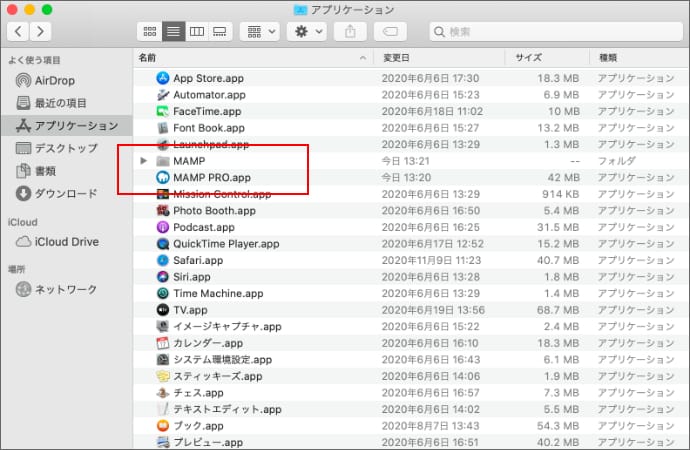Screen dimensions: 690x450
Task: Click the share button in toolbar
Action: pyautogui.click(x=350, y=32)
